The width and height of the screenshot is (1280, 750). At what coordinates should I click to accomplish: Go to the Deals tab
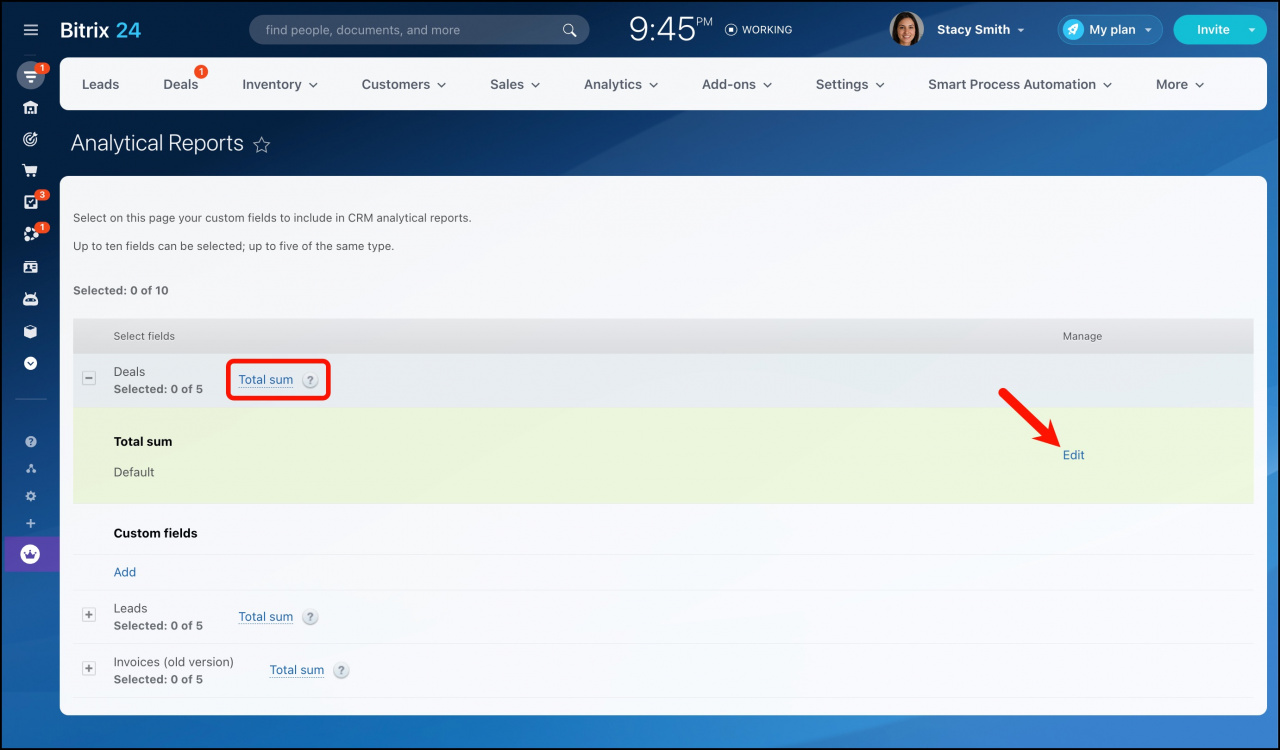point(181,84)
